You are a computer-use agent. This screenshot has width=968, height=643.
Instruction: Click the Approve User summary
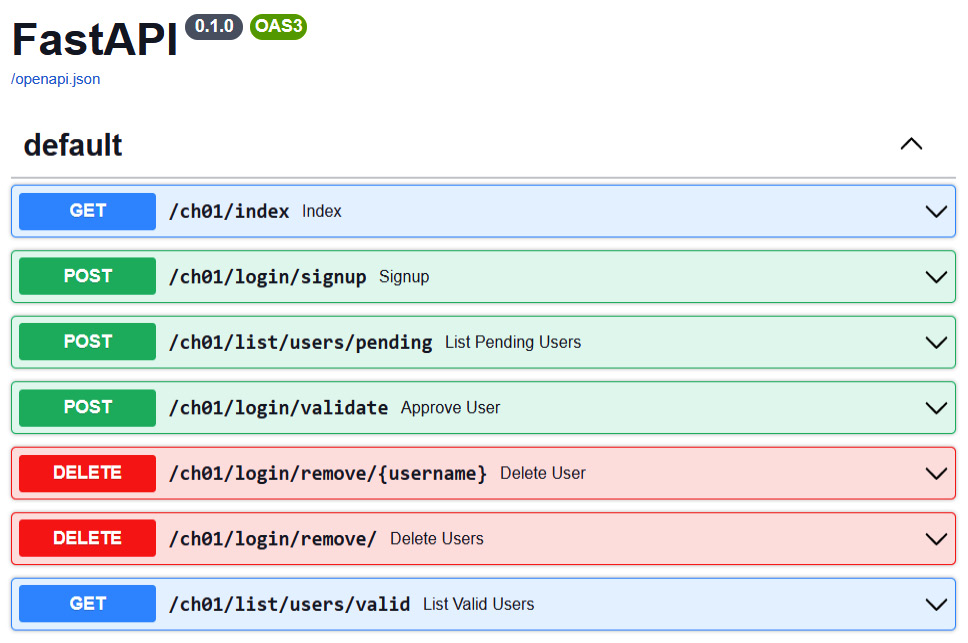tap(450, 408)
